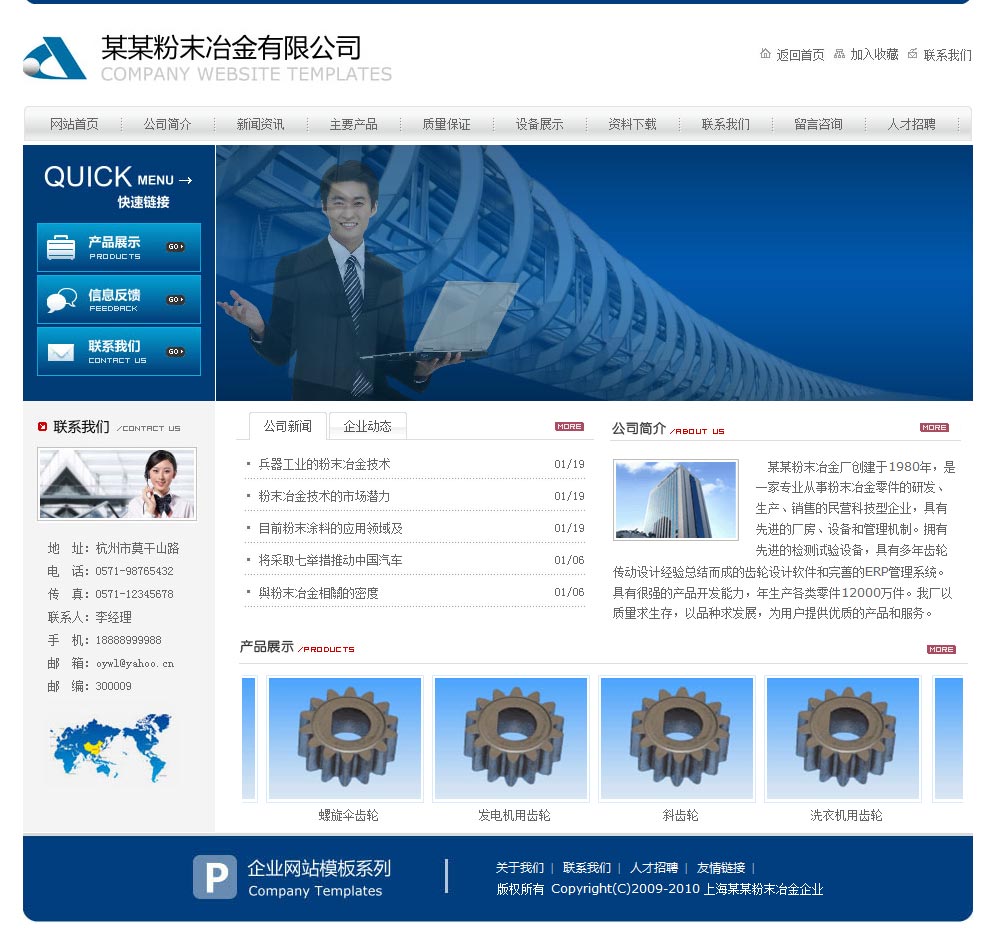This screenshot has height=945, width=992.
Task: Open 留言咨询 from the navigation bar
Action: coord(819,124)
